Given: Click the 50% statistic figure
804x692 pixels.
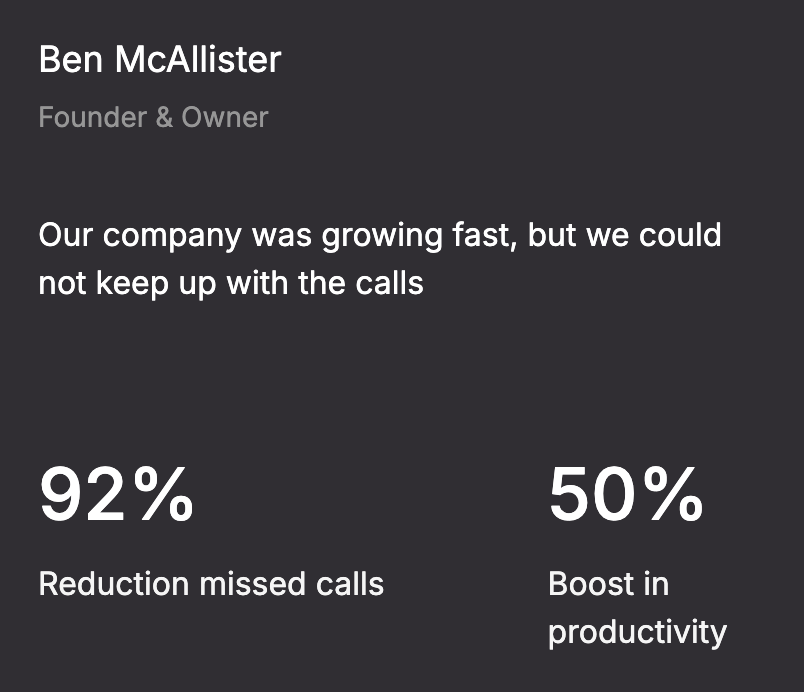Looking at the screenshot, I should pos(626,495).
